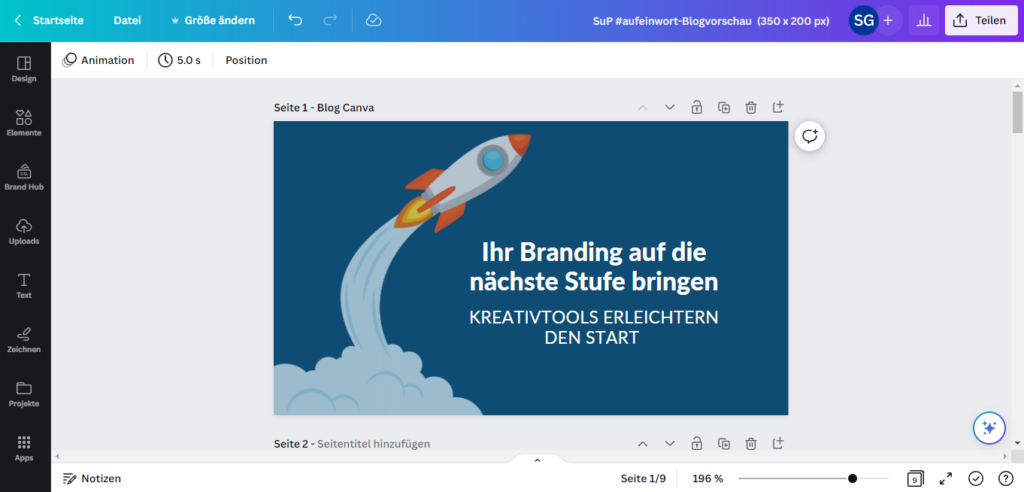The width and height of the screenshot is (1024, 492).
Task: Add title in Seitentitel hinzufügen field
Action: (x=374, y=444)
